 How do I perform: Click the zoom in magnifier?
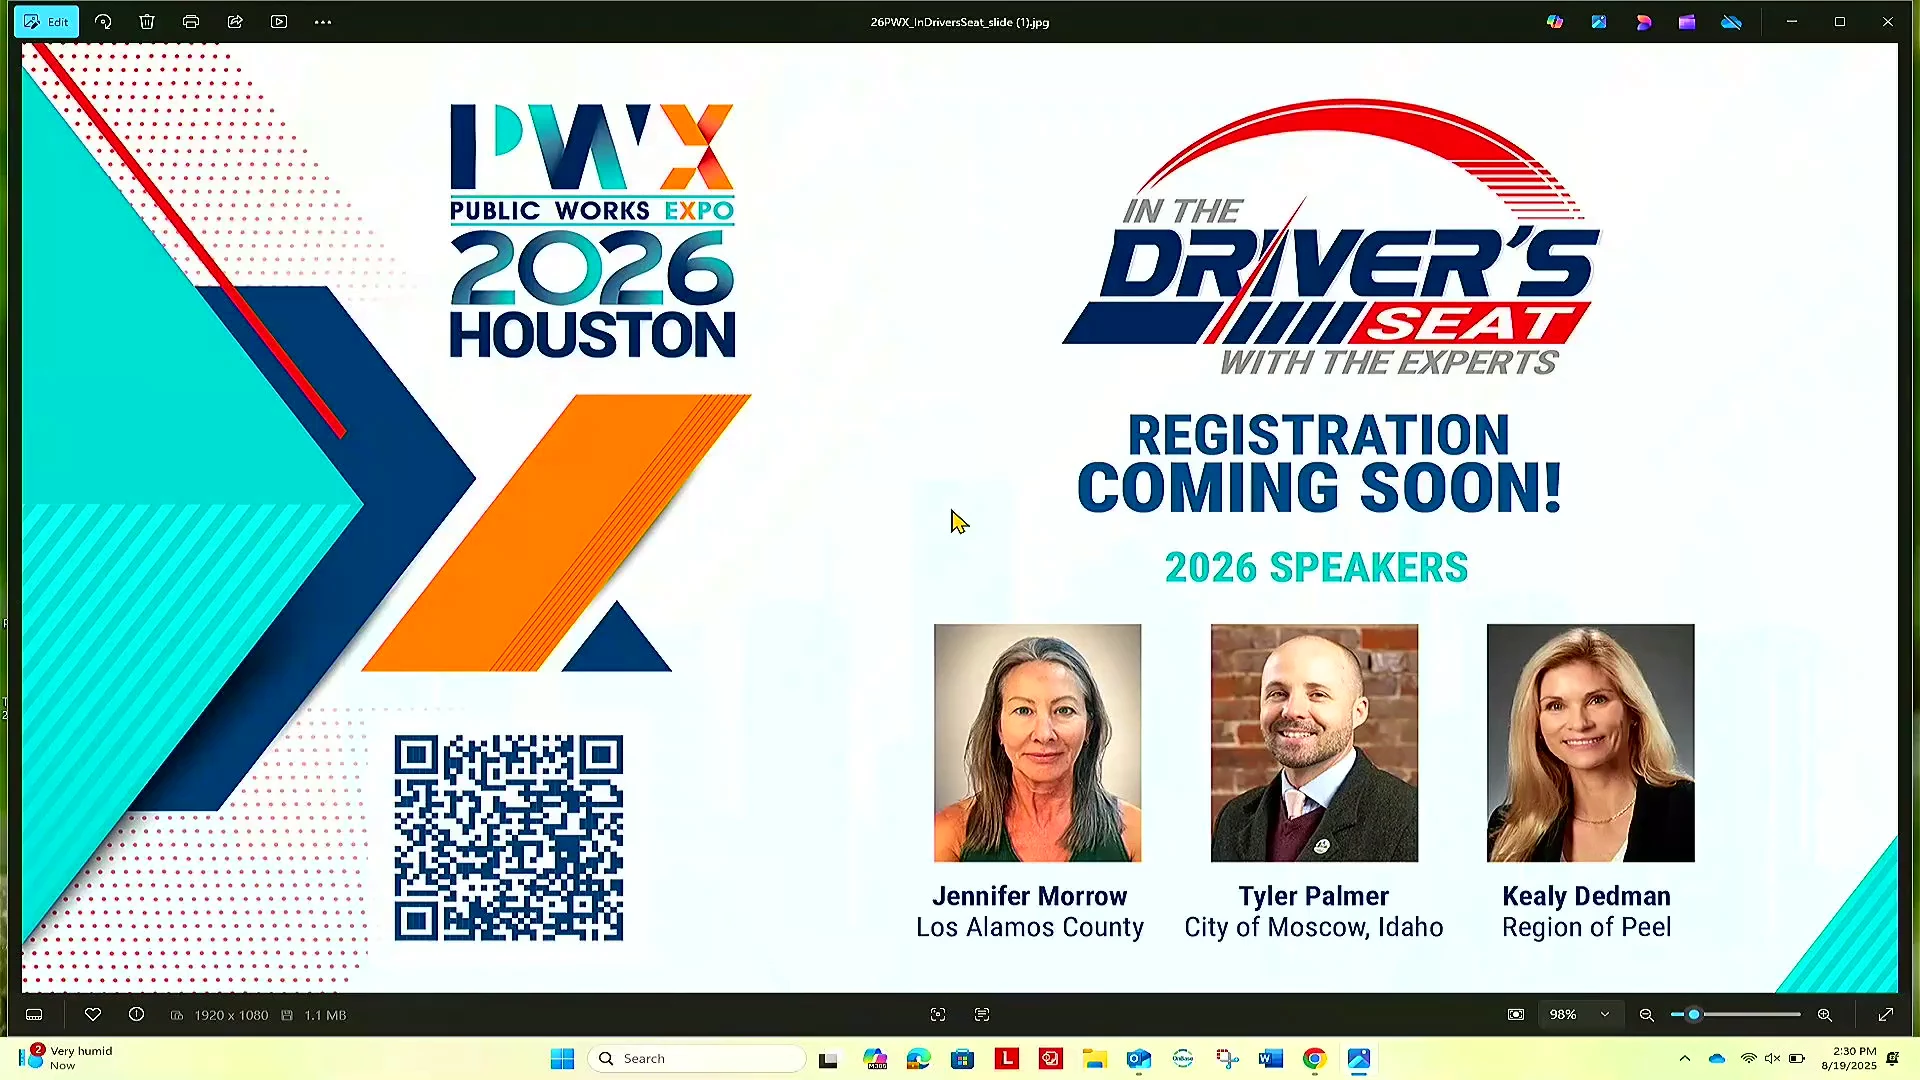point(1825,1015)
